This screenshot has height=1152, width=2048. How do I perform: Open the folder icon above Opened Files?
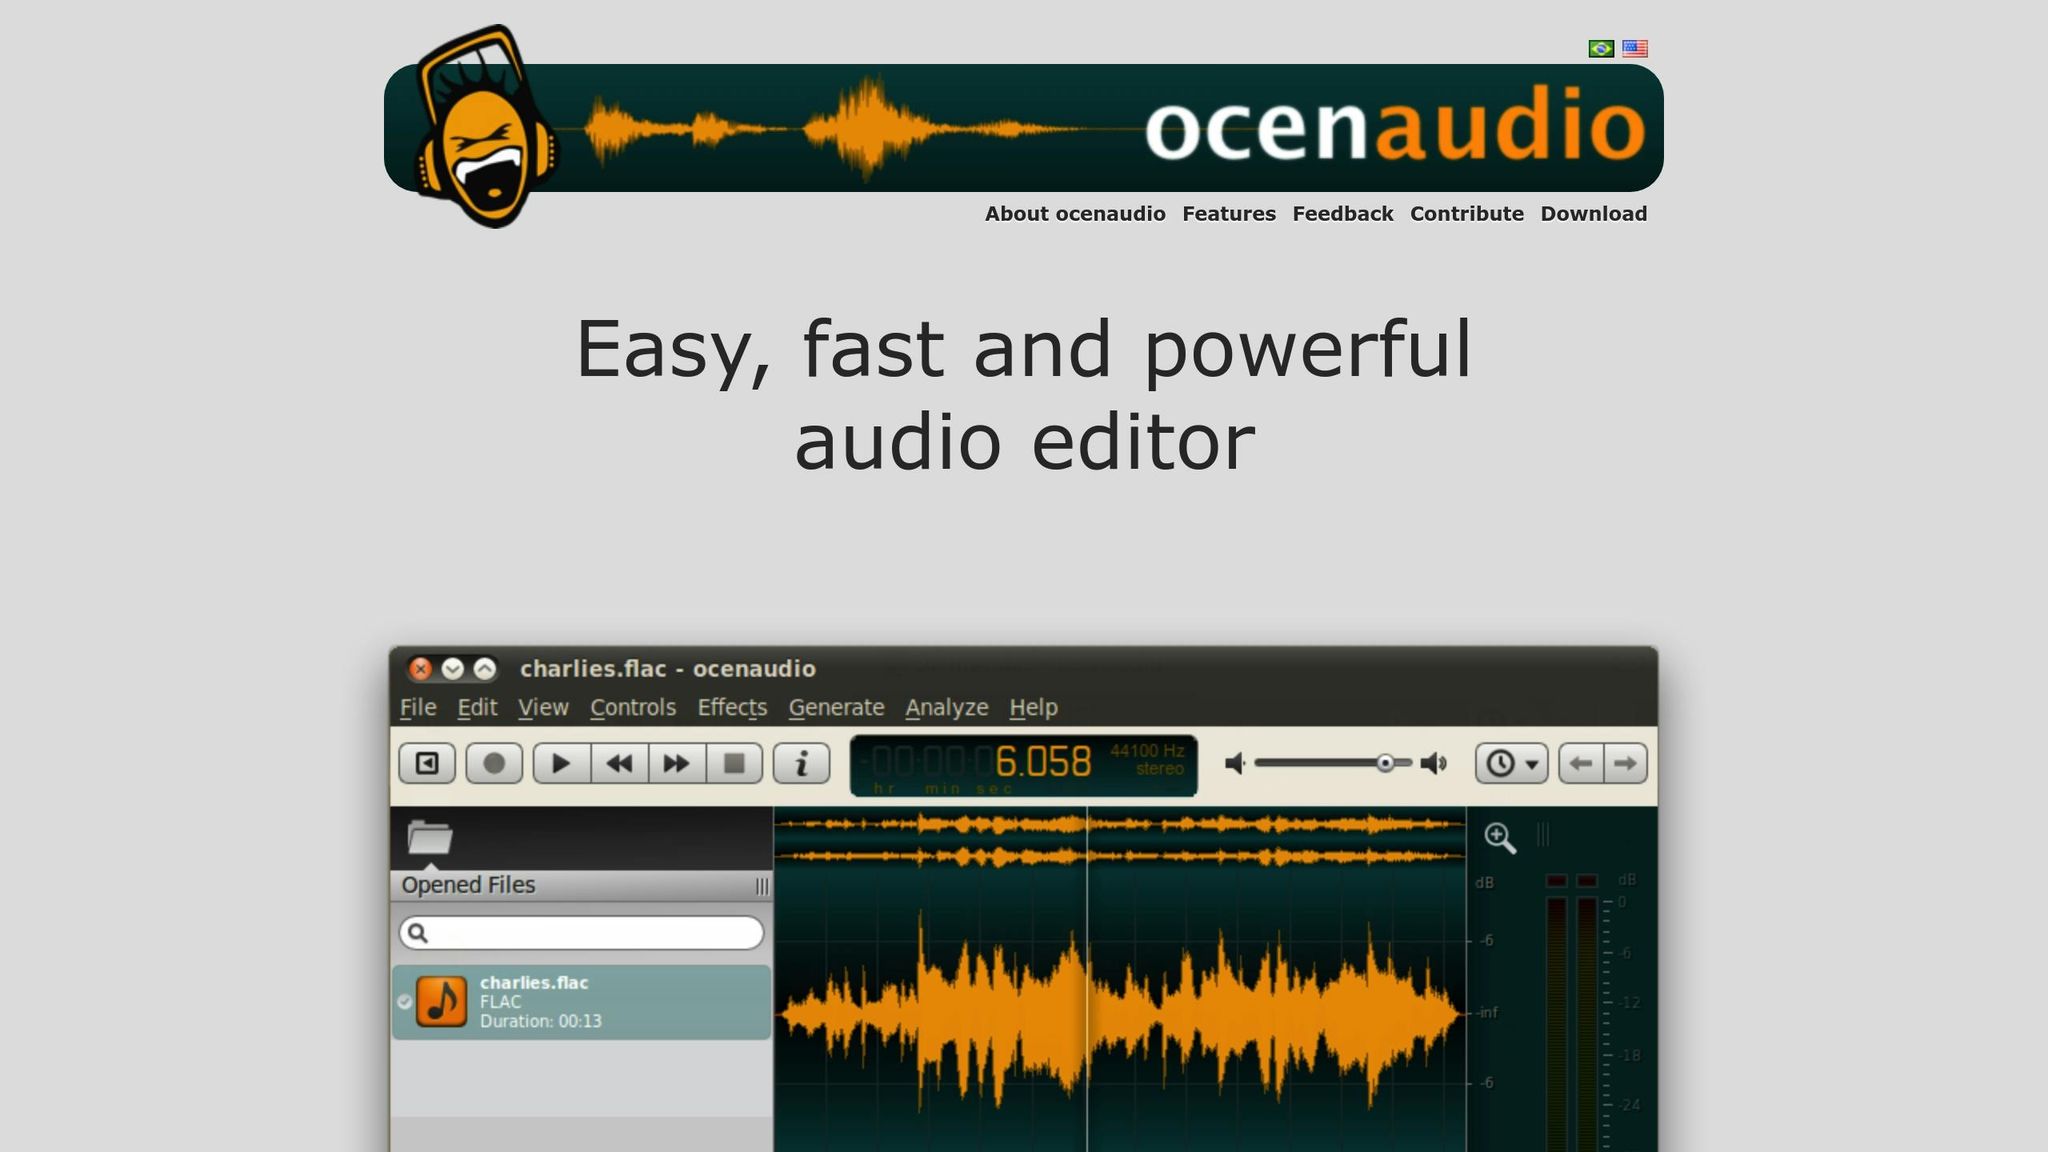(430, 837)
